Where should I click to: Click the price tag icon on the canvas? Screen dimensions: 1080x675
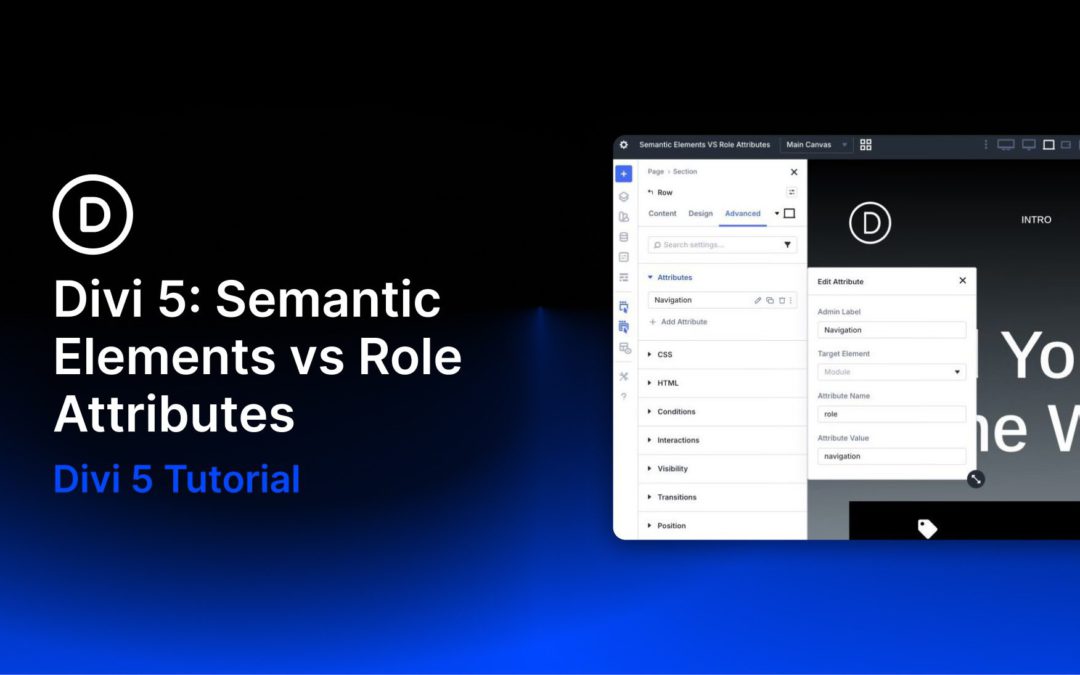927,528
